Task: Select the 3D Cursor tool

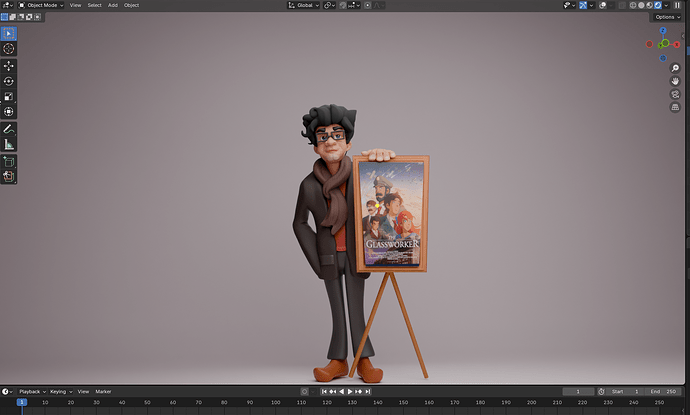Action: click(8, 49)
